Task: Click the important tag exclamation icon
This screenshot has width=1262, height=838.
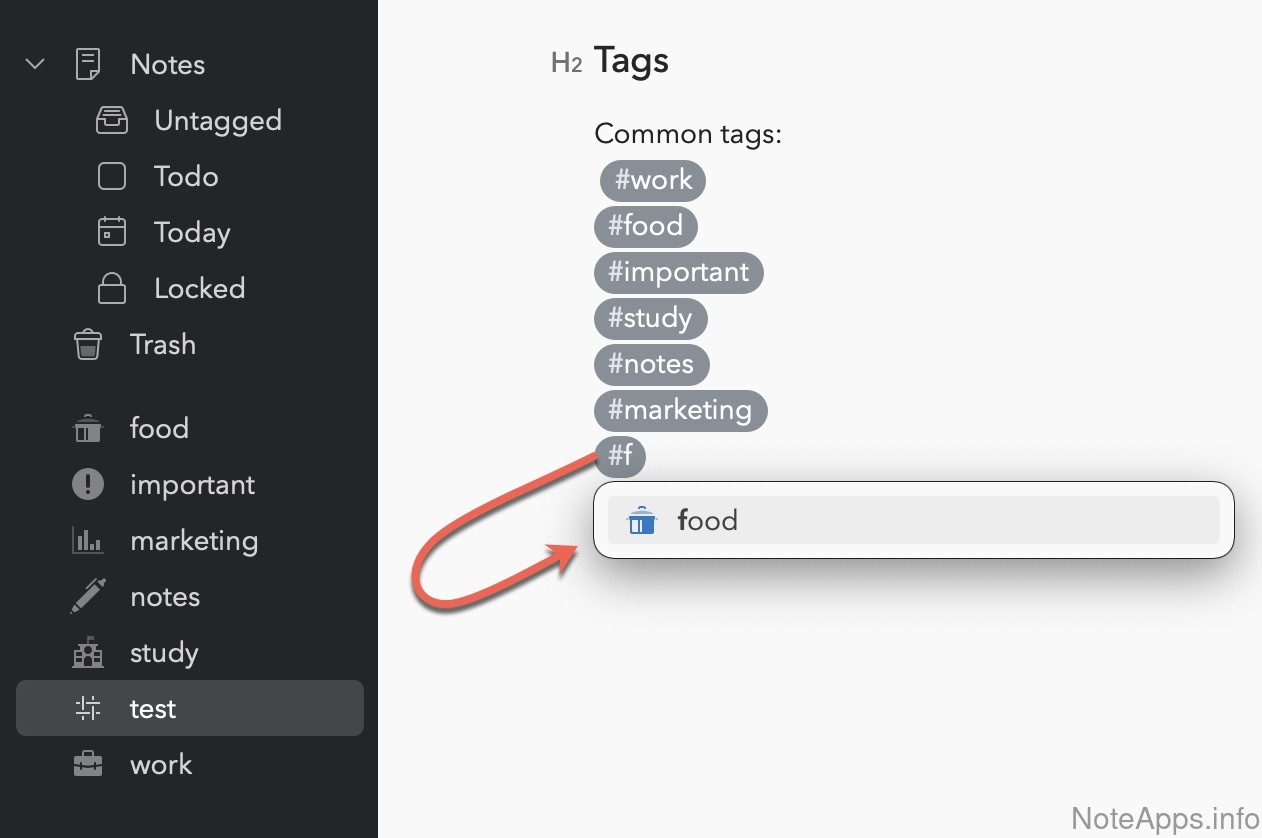Action: 88,485
